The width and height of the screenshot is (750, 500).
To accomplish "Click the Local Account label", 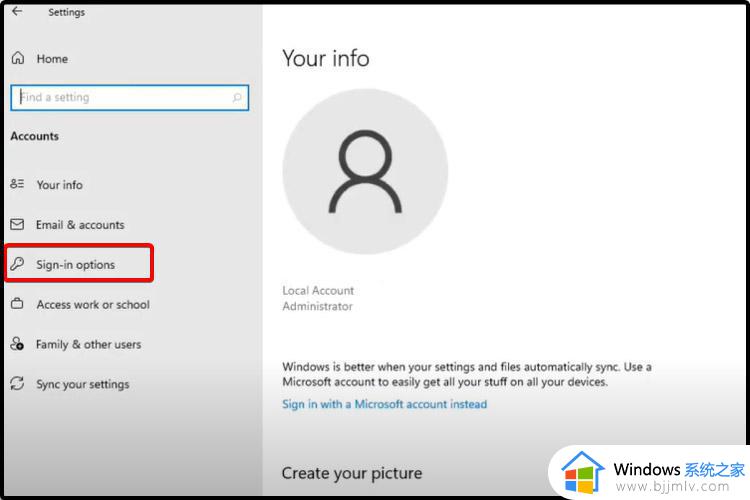I will pos(318,290).
